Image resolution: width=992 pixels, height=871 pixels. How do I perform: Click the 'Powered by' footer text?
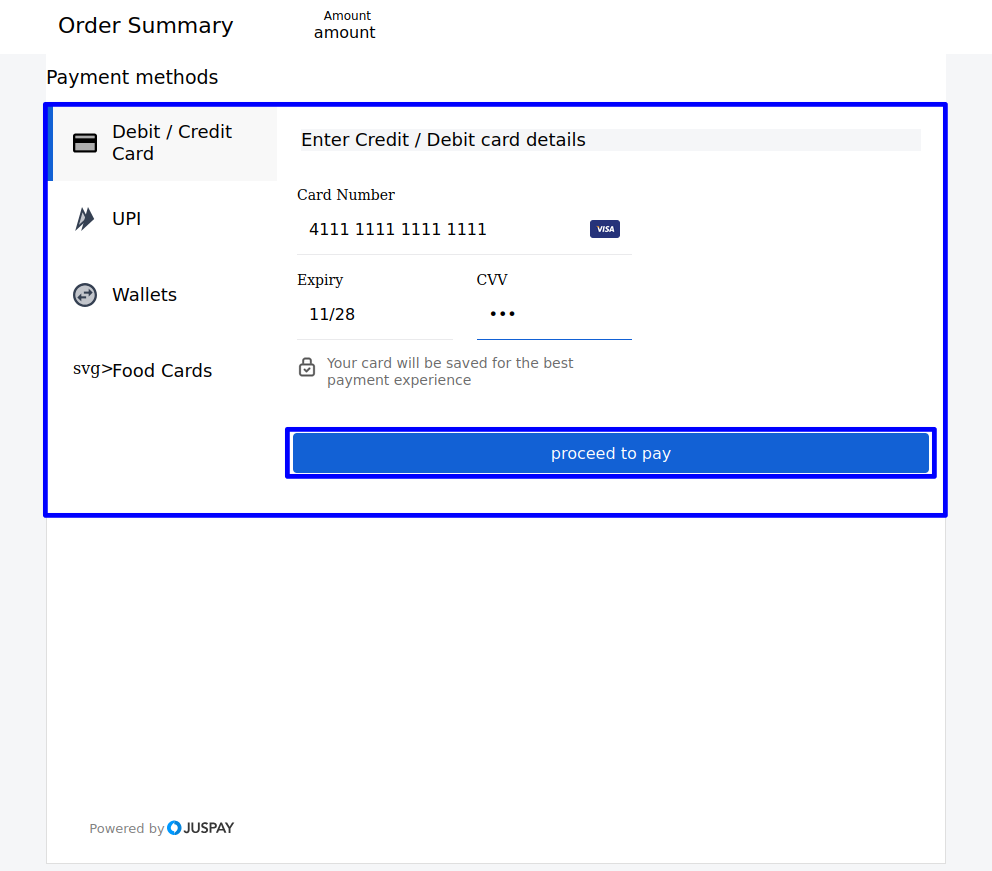pyautogui.click(x=127, y=829)
